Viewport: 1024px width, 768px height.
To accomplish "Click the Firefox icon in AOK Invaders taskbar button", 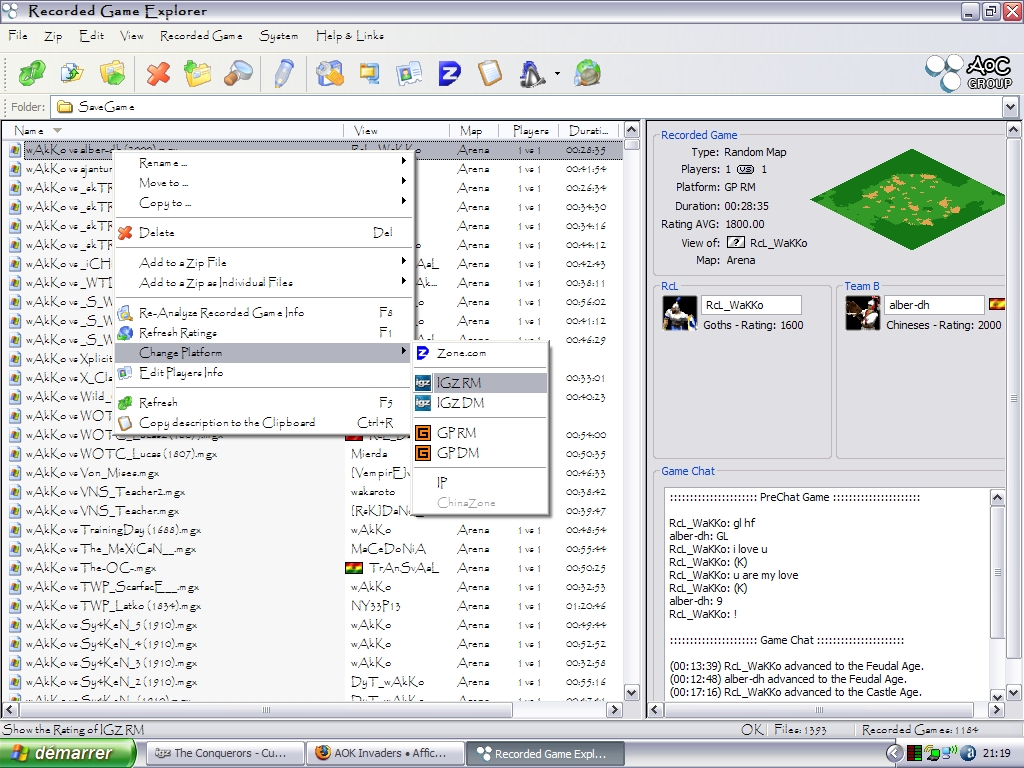I will point(323,753).
